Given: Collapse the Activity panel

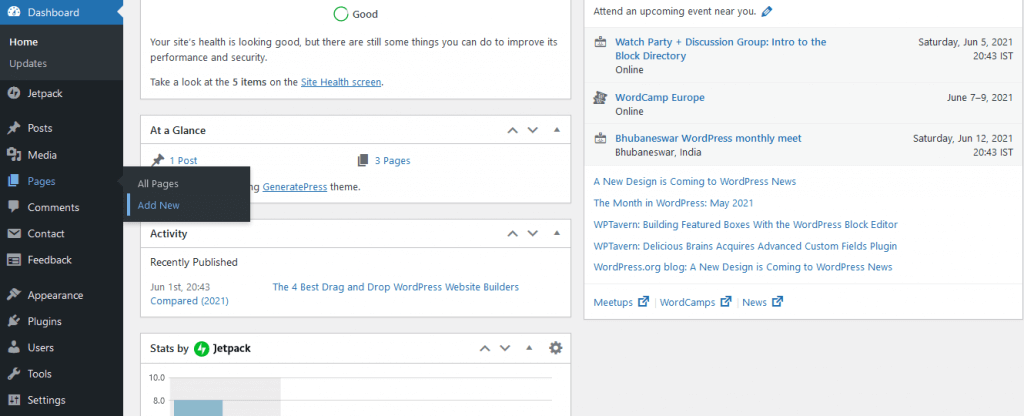Looking at the screenshot, I should [556, 233].
